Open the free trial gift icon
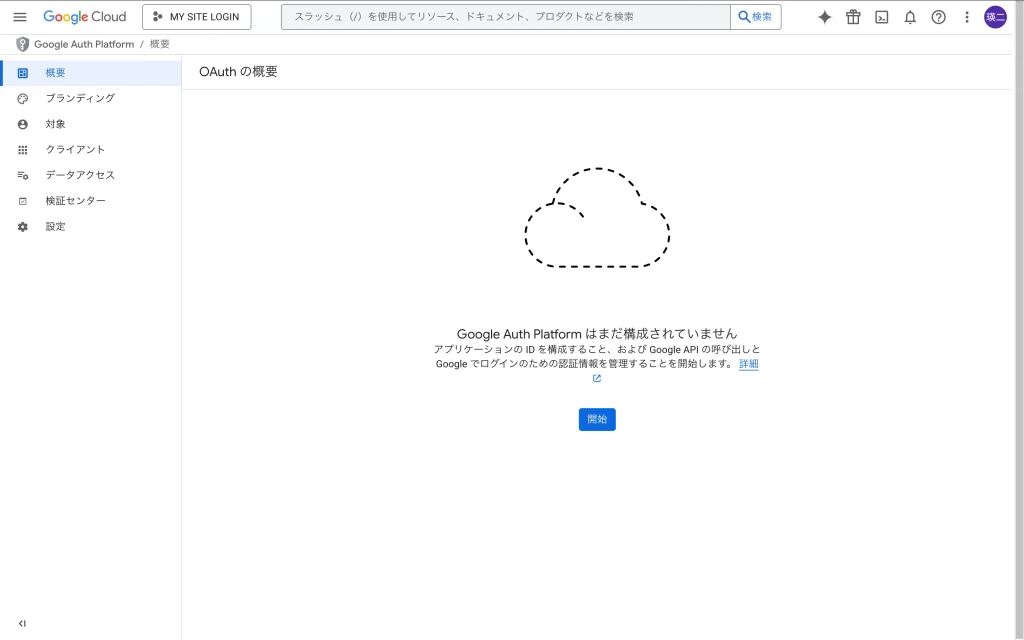 [x=853, y=17]
